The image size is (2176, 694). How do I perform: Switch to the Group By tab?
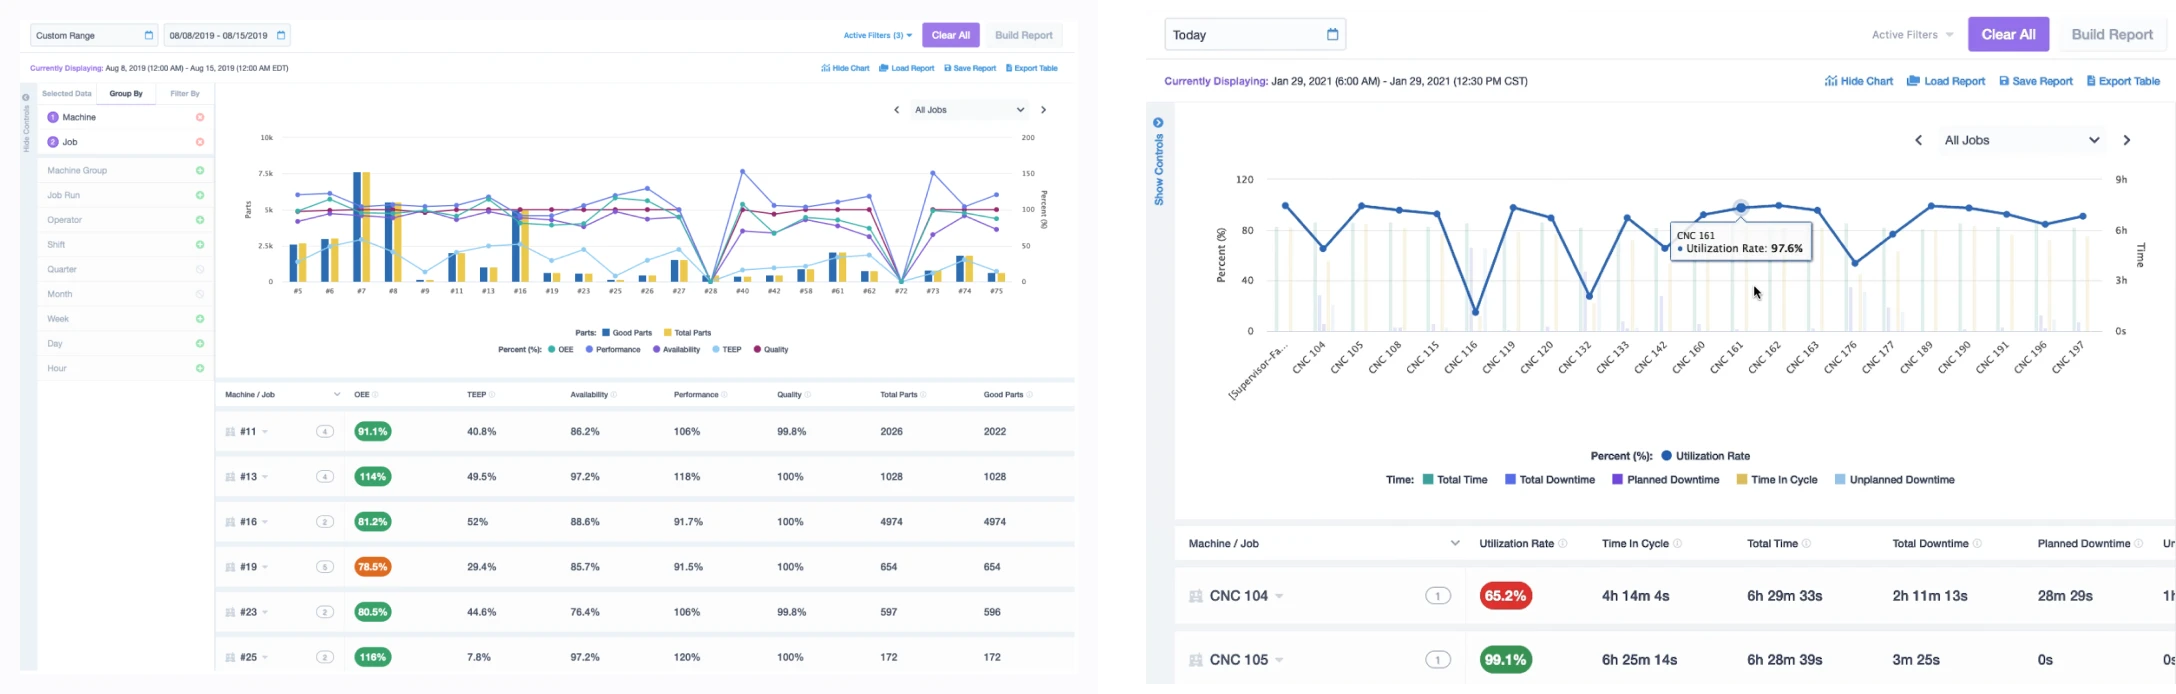tap(126, 94)
